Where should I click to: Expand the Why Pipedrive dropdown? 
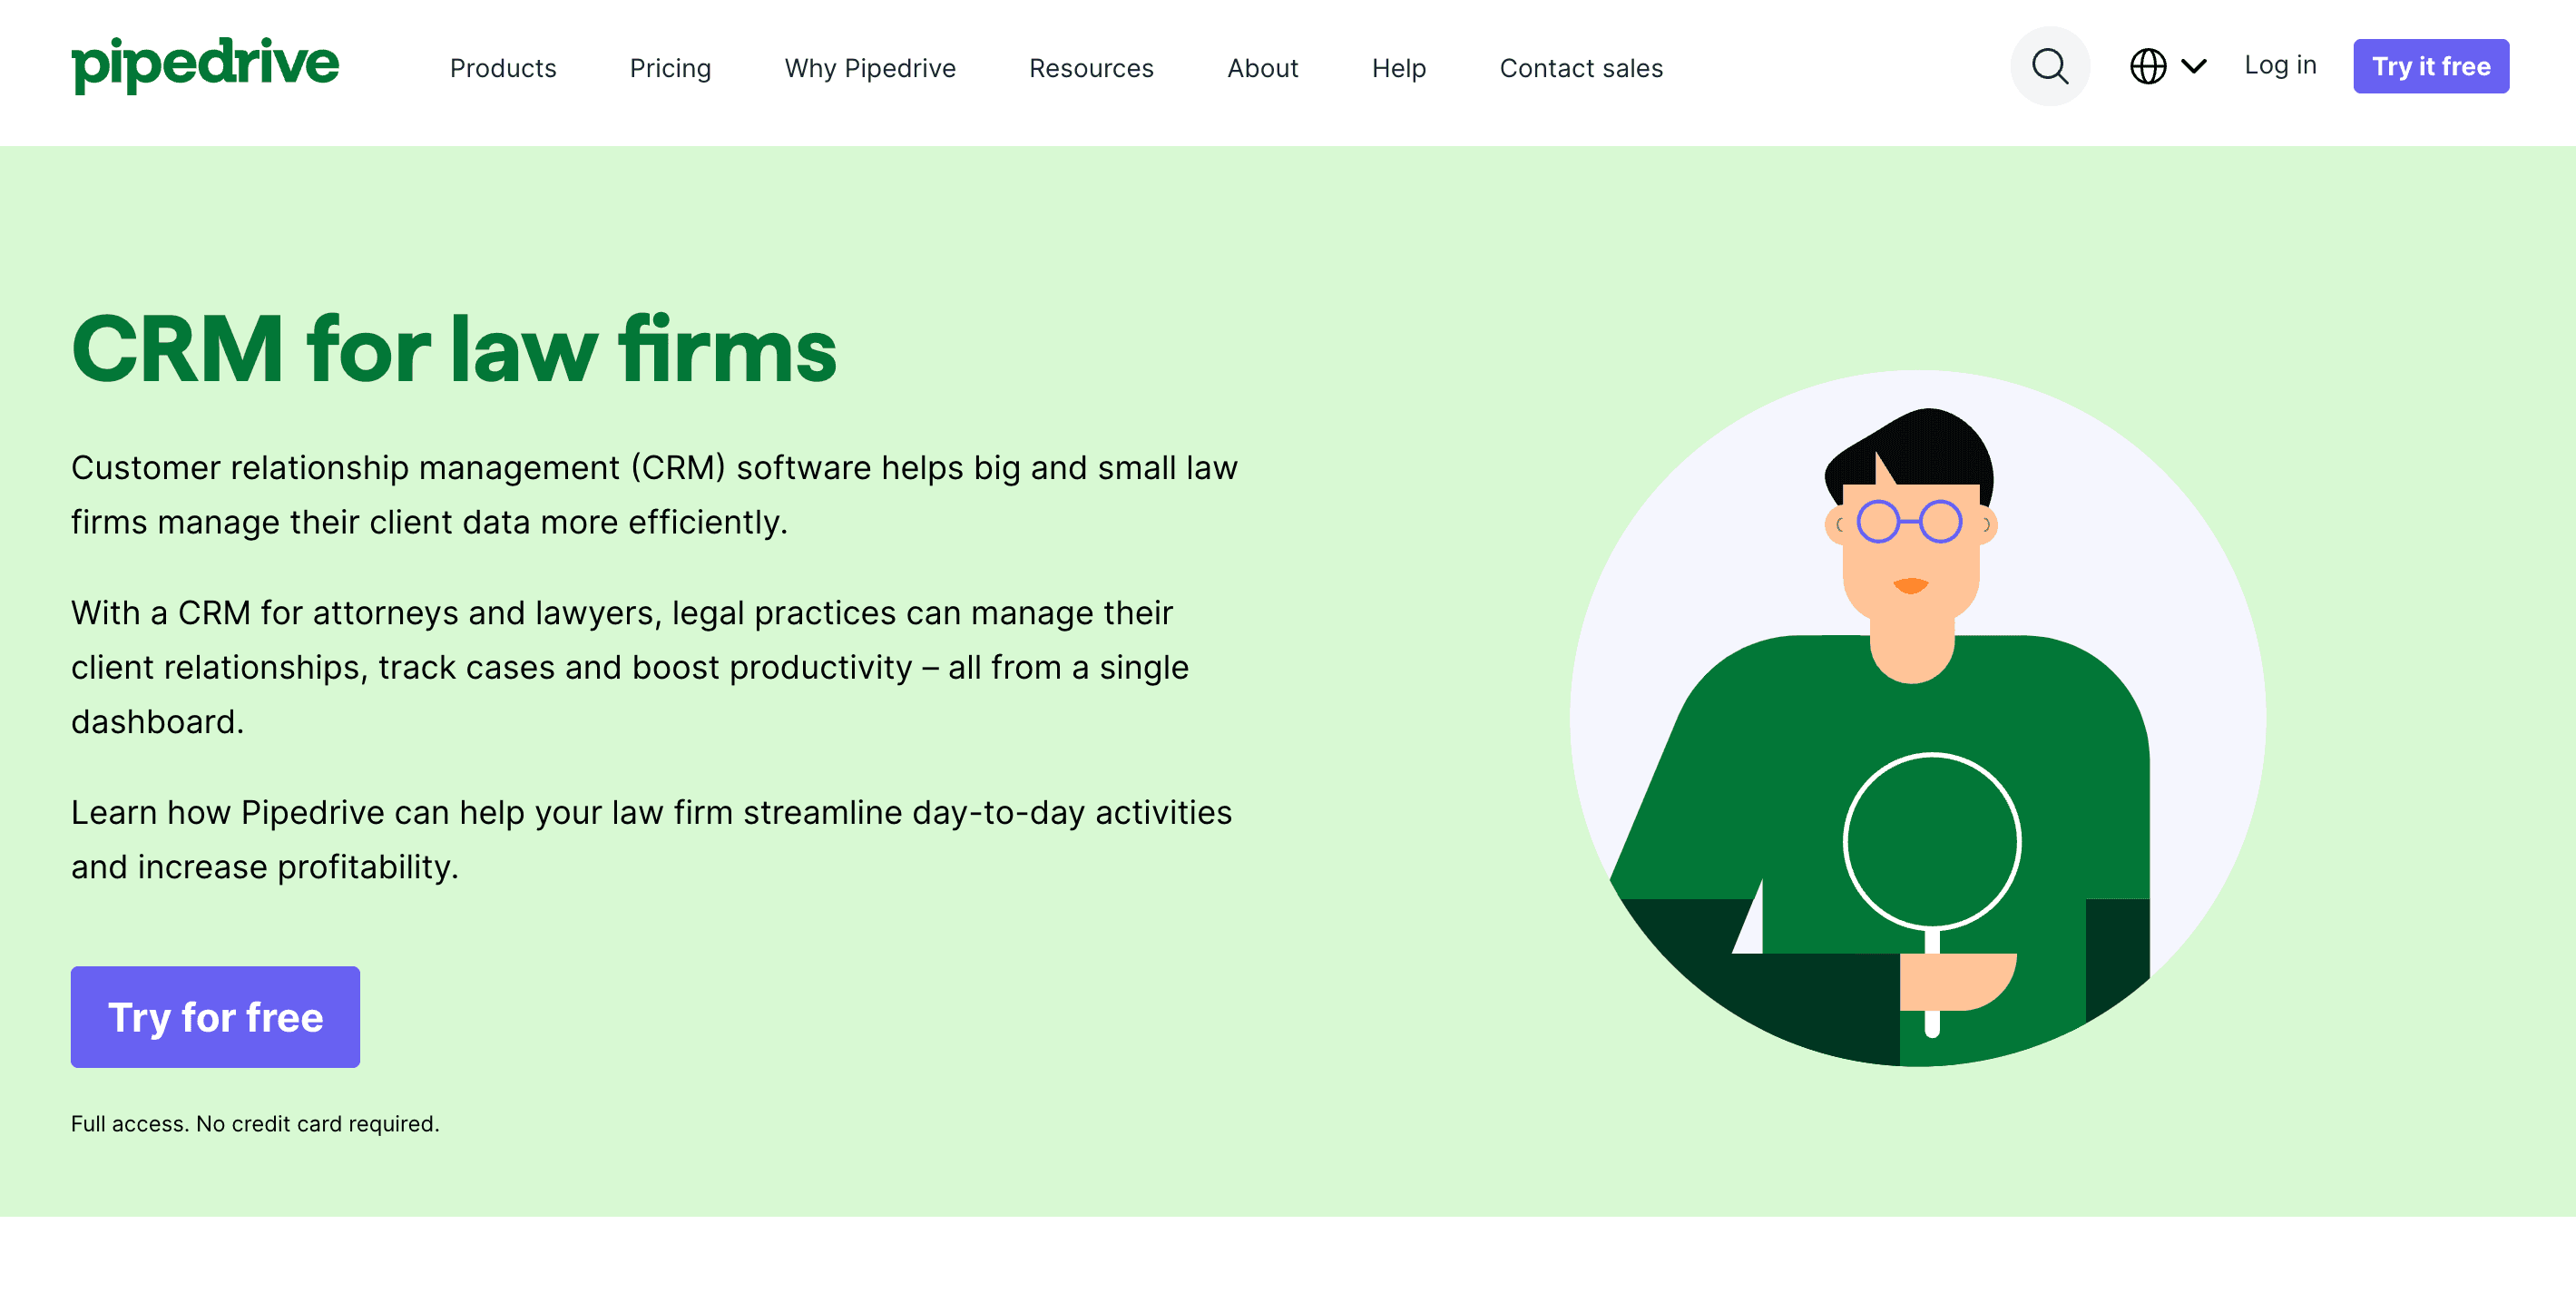pos(870,69)
